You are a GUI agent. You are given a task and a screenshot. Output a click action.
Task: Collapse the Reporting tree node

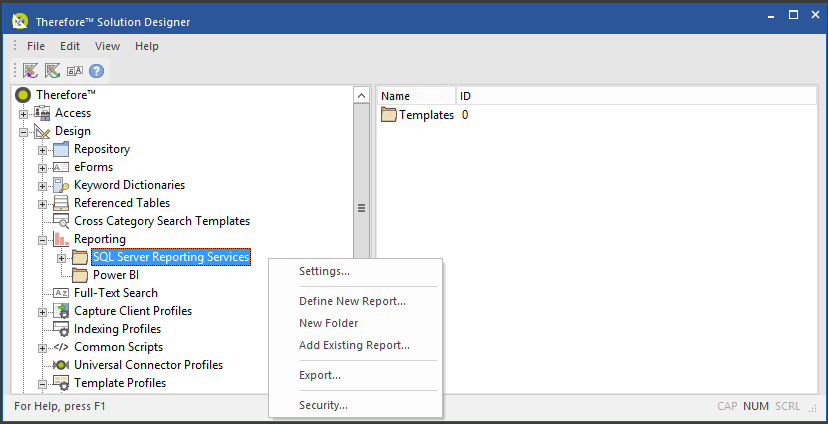click(43, 240)
